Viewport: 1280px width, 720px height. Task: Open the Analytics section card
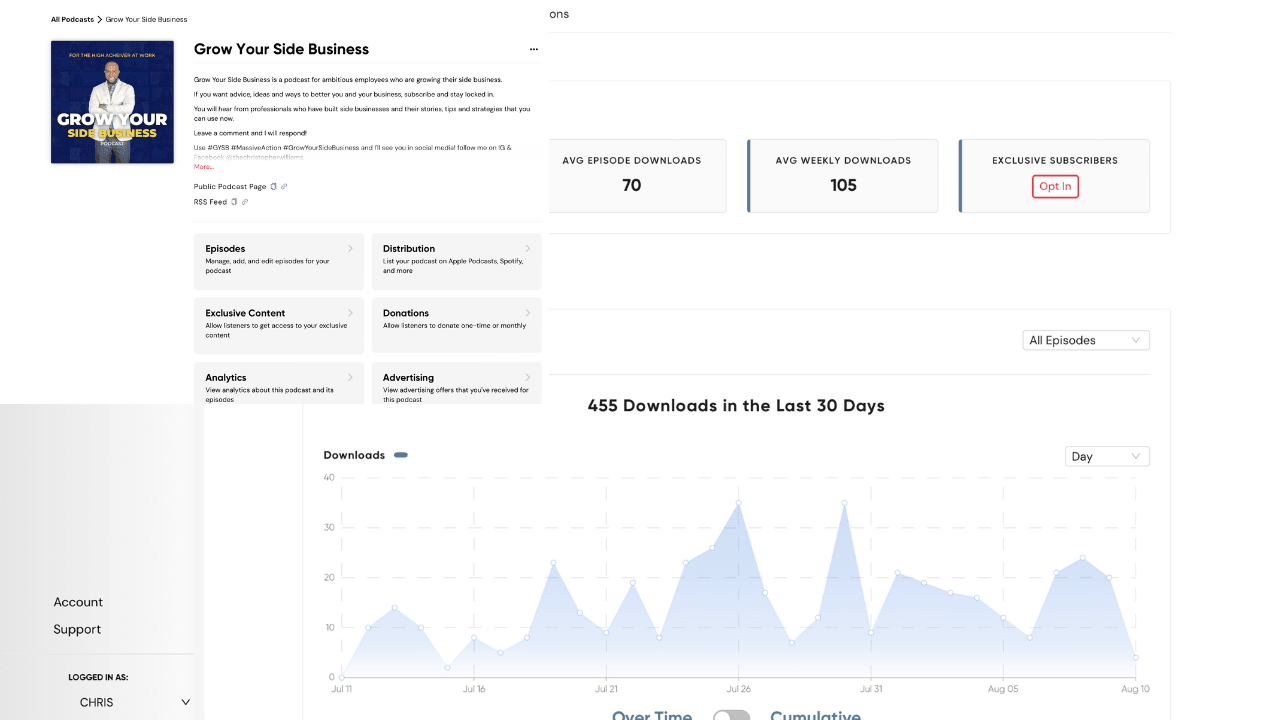278,387
